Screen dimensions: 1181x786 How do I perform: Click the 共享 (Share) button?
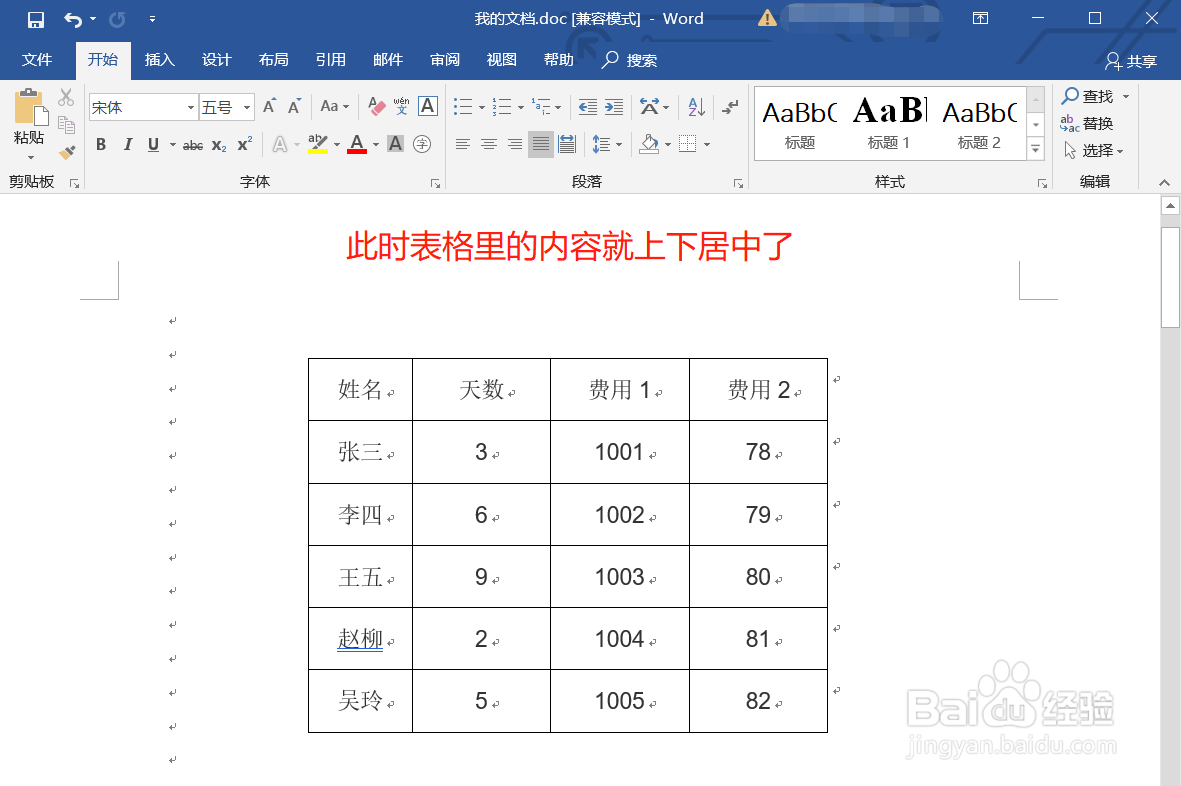(1130, 60)
